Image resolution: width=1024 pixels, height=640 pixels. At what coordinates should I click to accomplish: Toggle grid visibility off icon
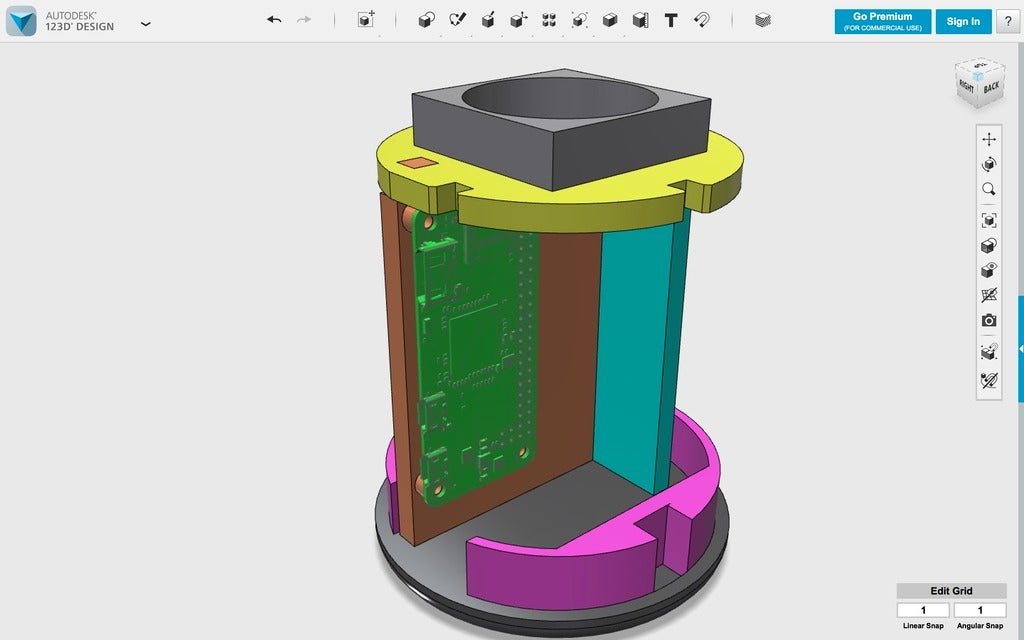point(989,295)
